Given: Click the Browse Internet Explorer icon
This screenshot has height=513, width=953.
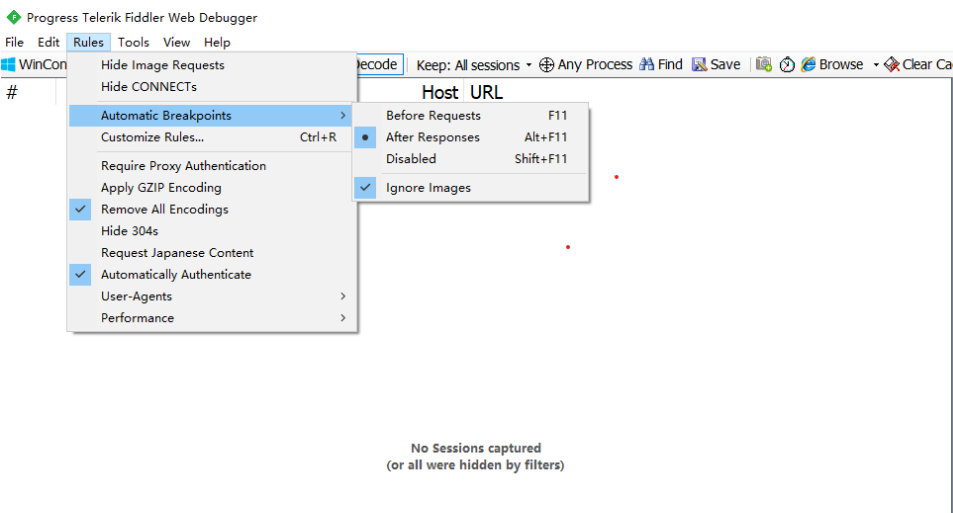Looking at the screenshot, I should tap(808, 64).
